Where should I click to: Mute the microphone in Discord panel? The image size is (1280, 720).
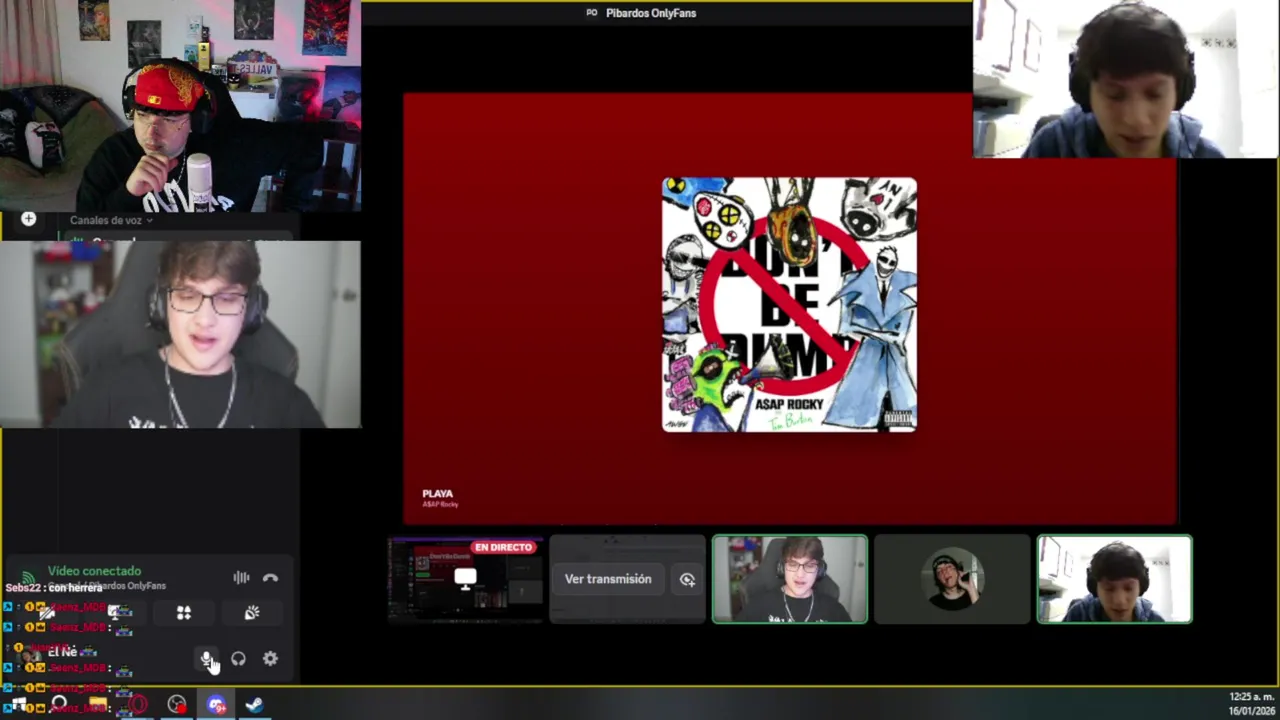coord(206,659)
